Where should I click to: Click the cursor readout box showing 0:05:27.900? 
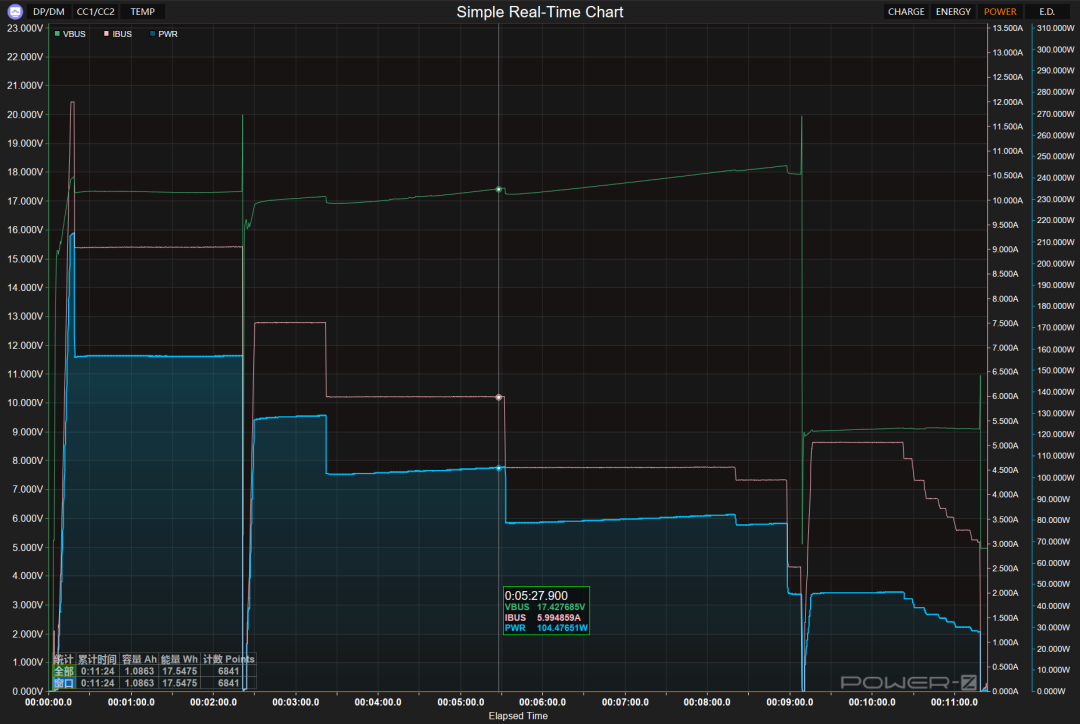pyautogui.click(x=546, y=611)
